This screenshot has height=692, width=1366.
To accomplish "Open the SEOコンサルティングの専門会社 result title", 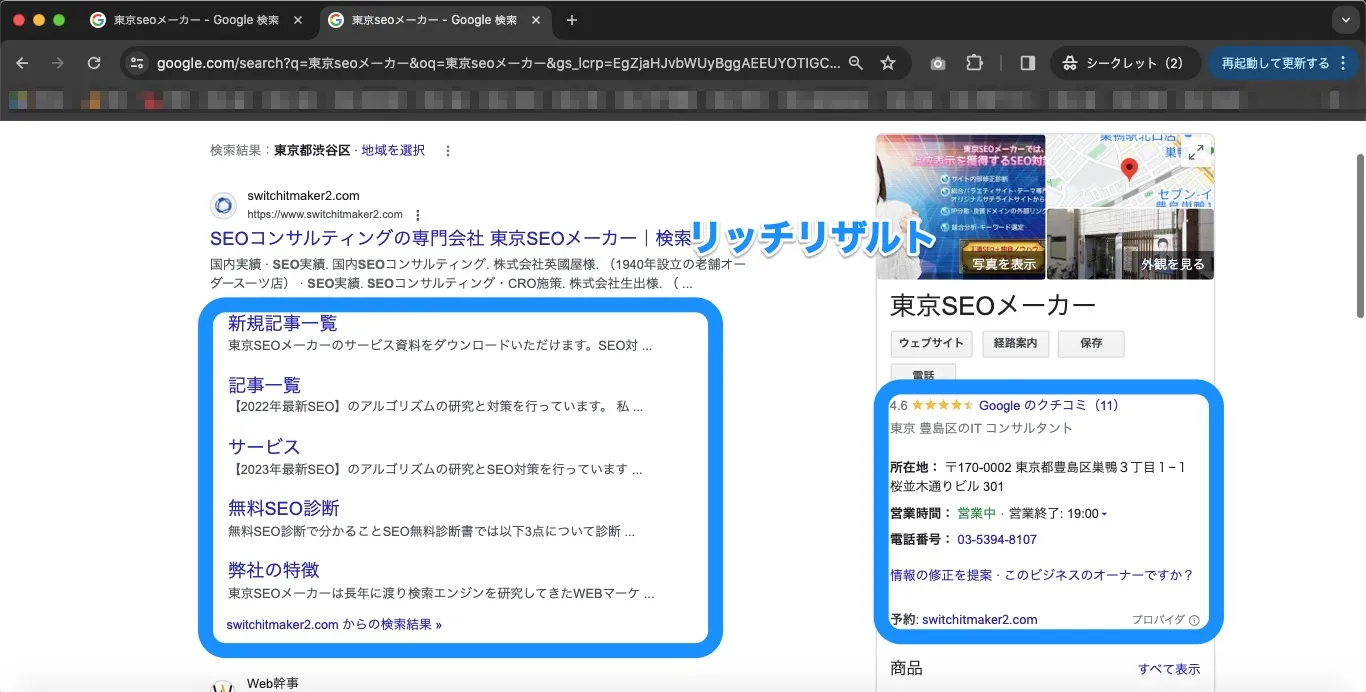I will (451, 238).
